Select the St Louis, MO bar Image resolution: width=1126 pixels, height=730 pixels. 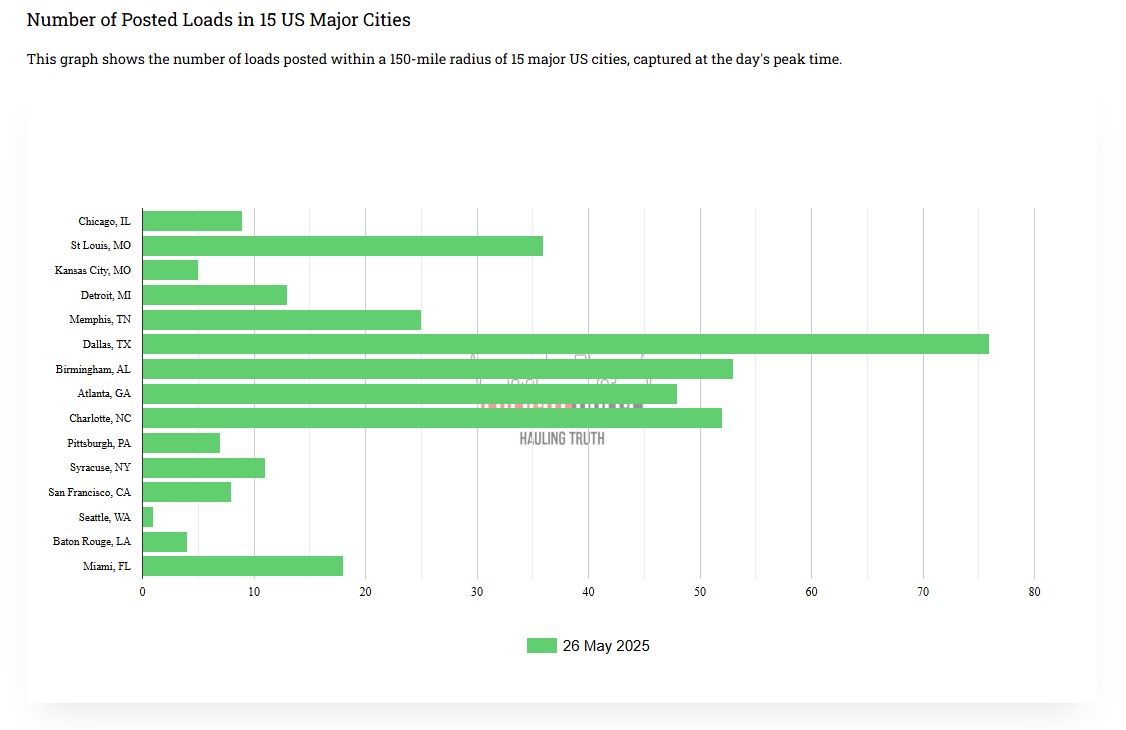tap(342, 246)
